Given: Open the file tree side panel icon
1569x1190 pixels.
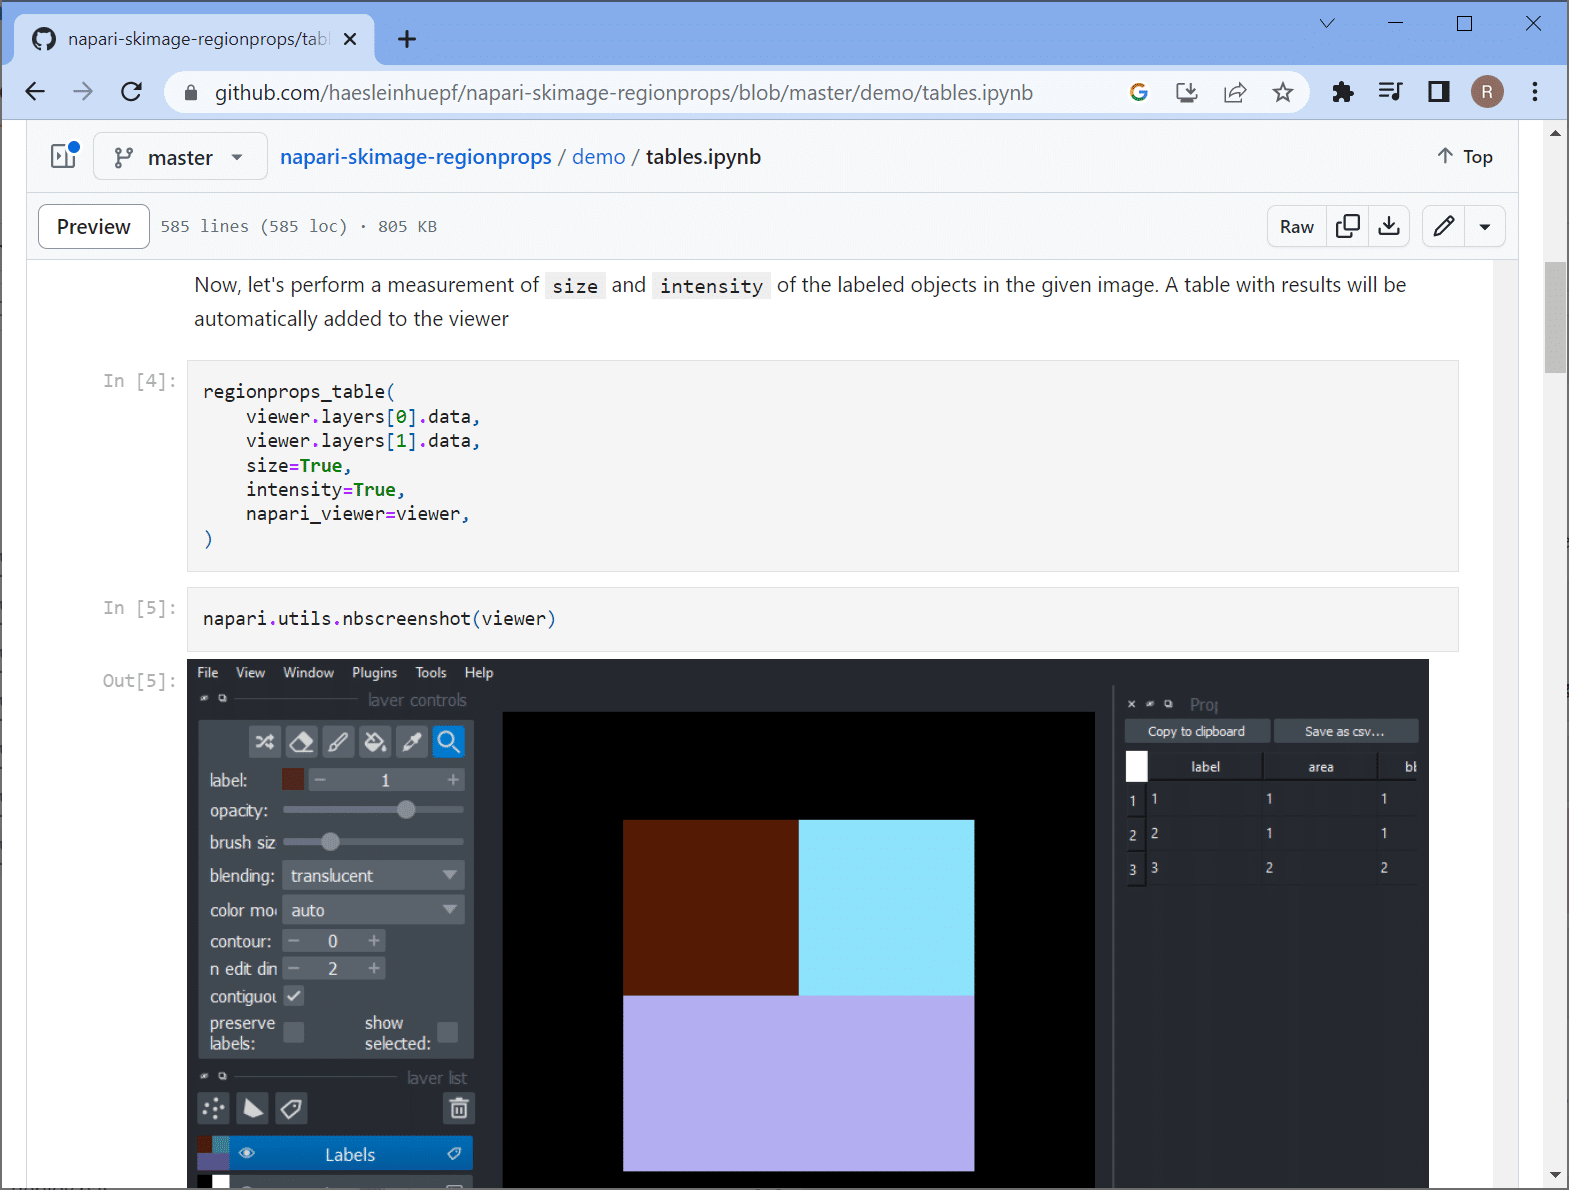Looking at the screenshot, I should click(64, 156).
